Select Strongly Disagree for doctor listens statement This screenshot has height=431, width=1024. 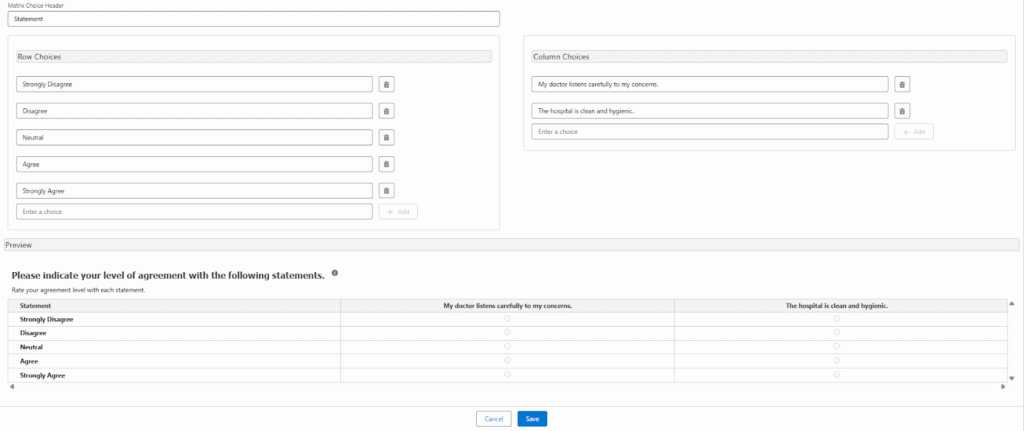tap(507, 318)
